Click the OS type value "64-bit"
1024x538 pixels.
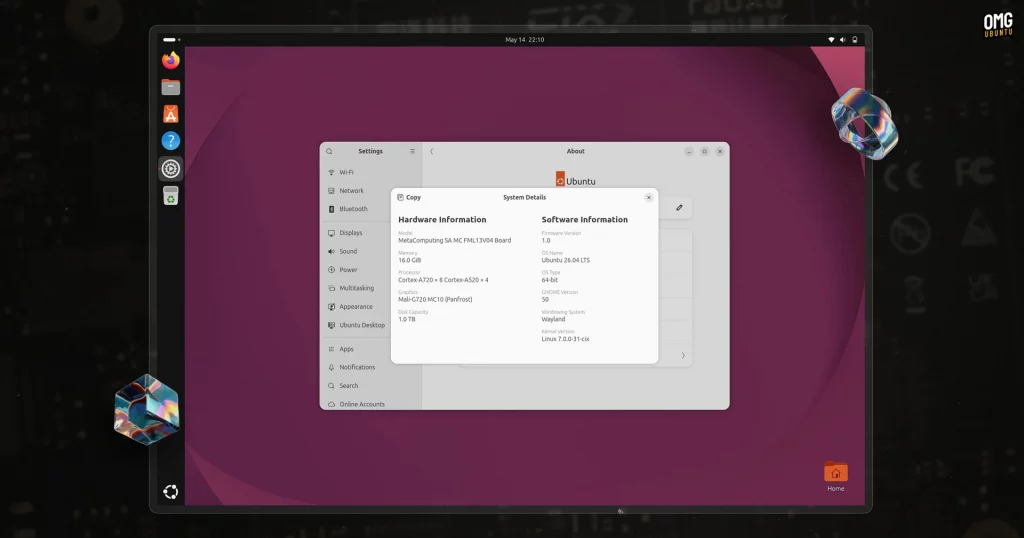click(550, 280)
